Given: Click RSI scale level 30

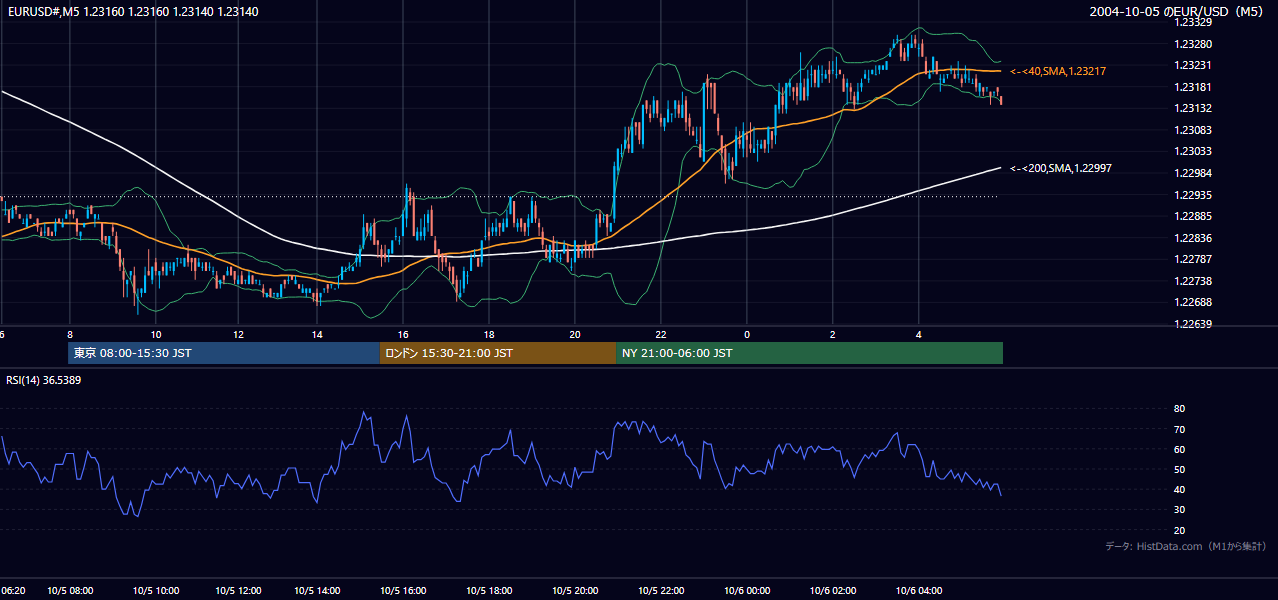Looking at the screenshot, I should 1179,510.
